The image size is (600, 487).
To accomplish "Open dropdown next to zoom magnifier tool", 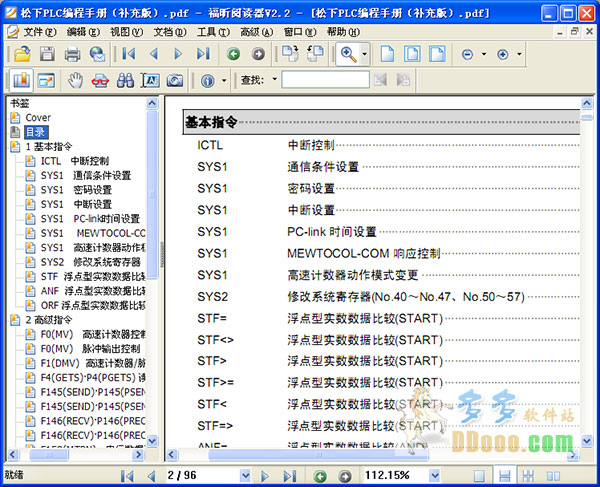I will [x=365, y=54].
